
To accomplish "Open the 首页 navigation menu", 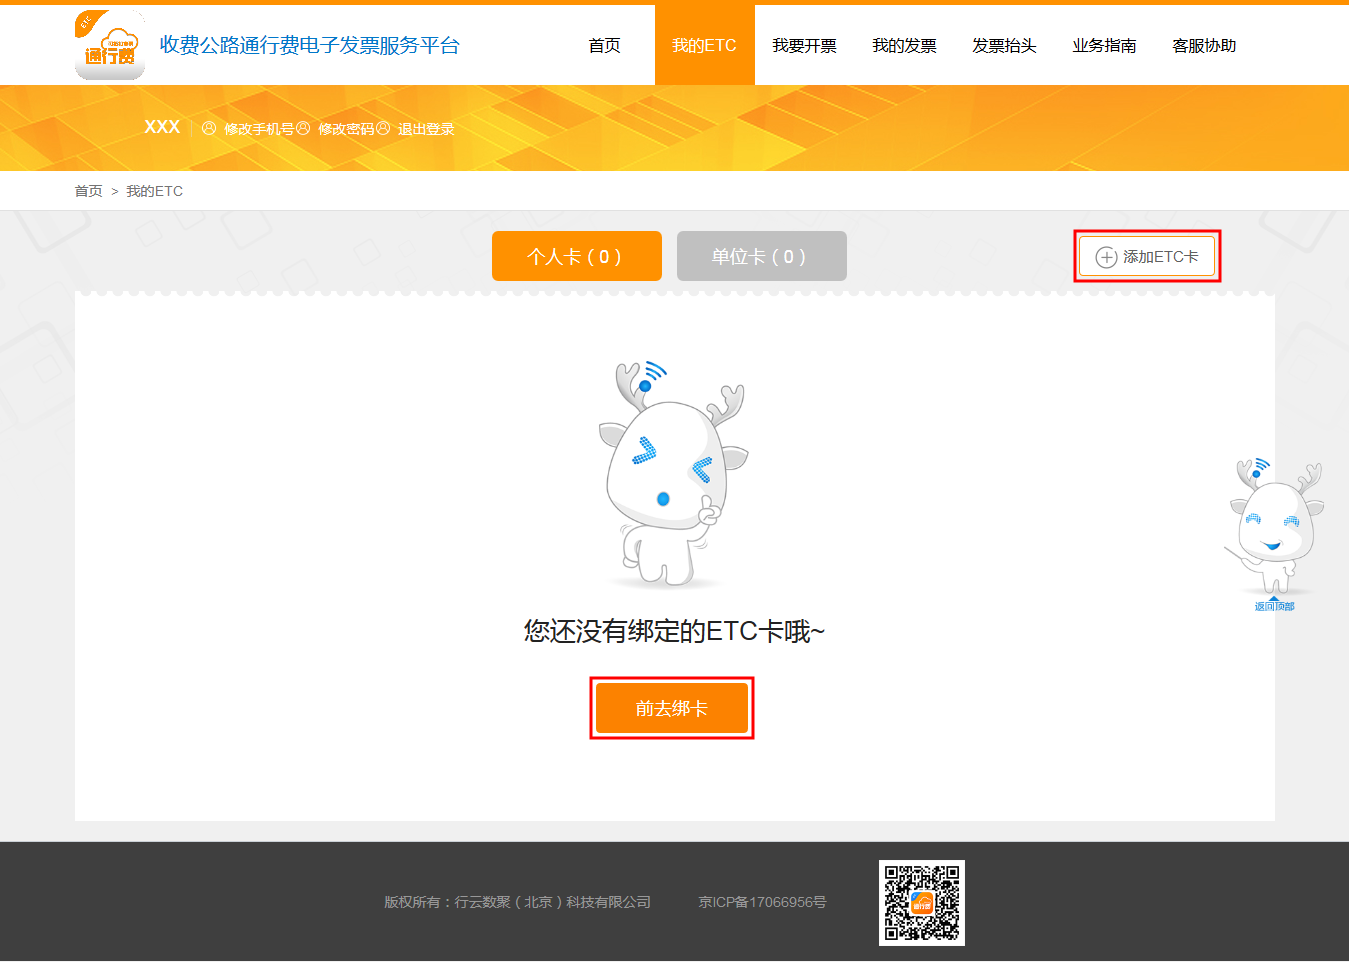I will coord(604,45).
